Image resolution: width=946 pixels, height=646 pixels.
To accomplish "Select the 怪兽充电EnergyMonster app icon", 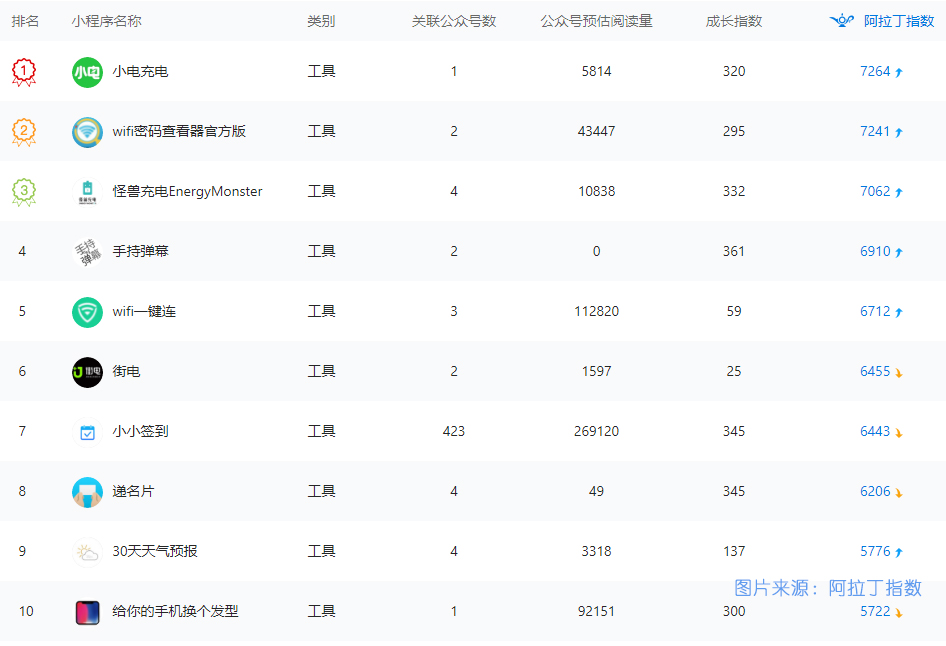I will click(x=87, y=192).
